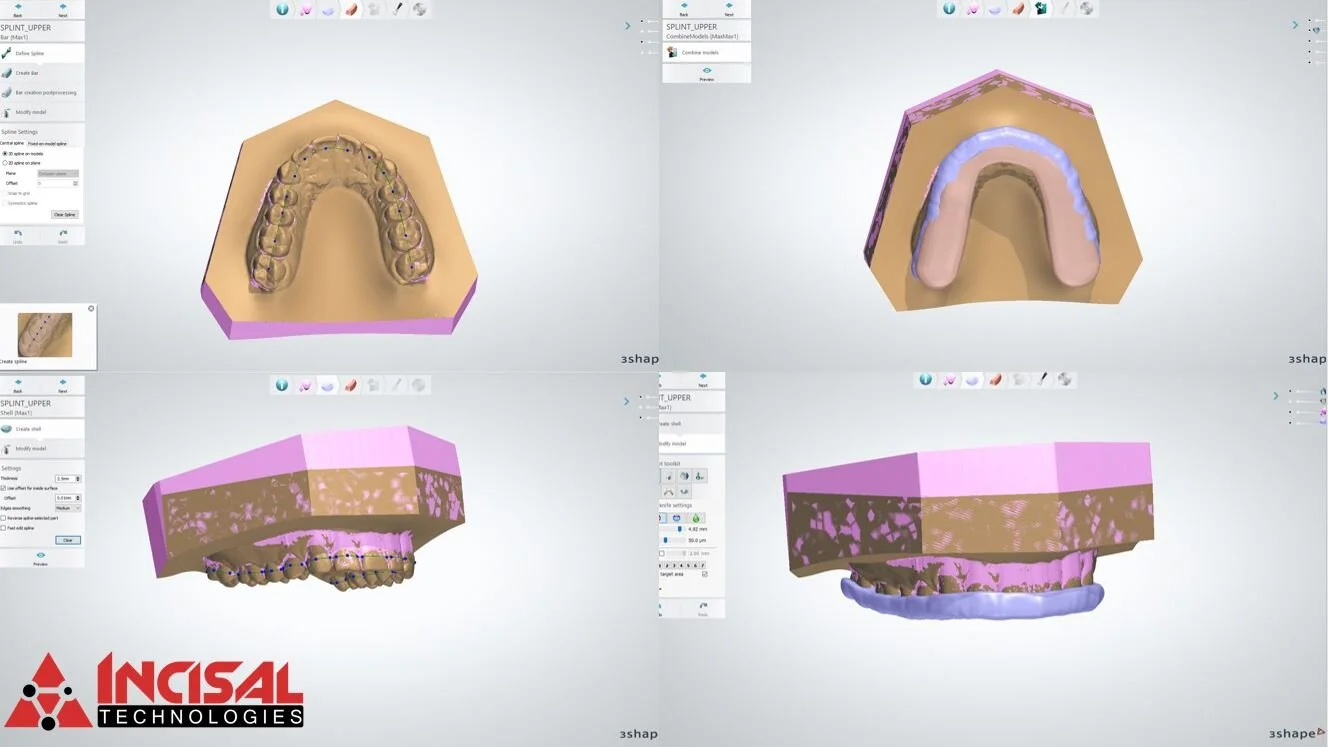This screenshot has width=1328, height=747.
Task: Toggle the target area checkbox
Action: pyautogui.click(x=705, y=574)
